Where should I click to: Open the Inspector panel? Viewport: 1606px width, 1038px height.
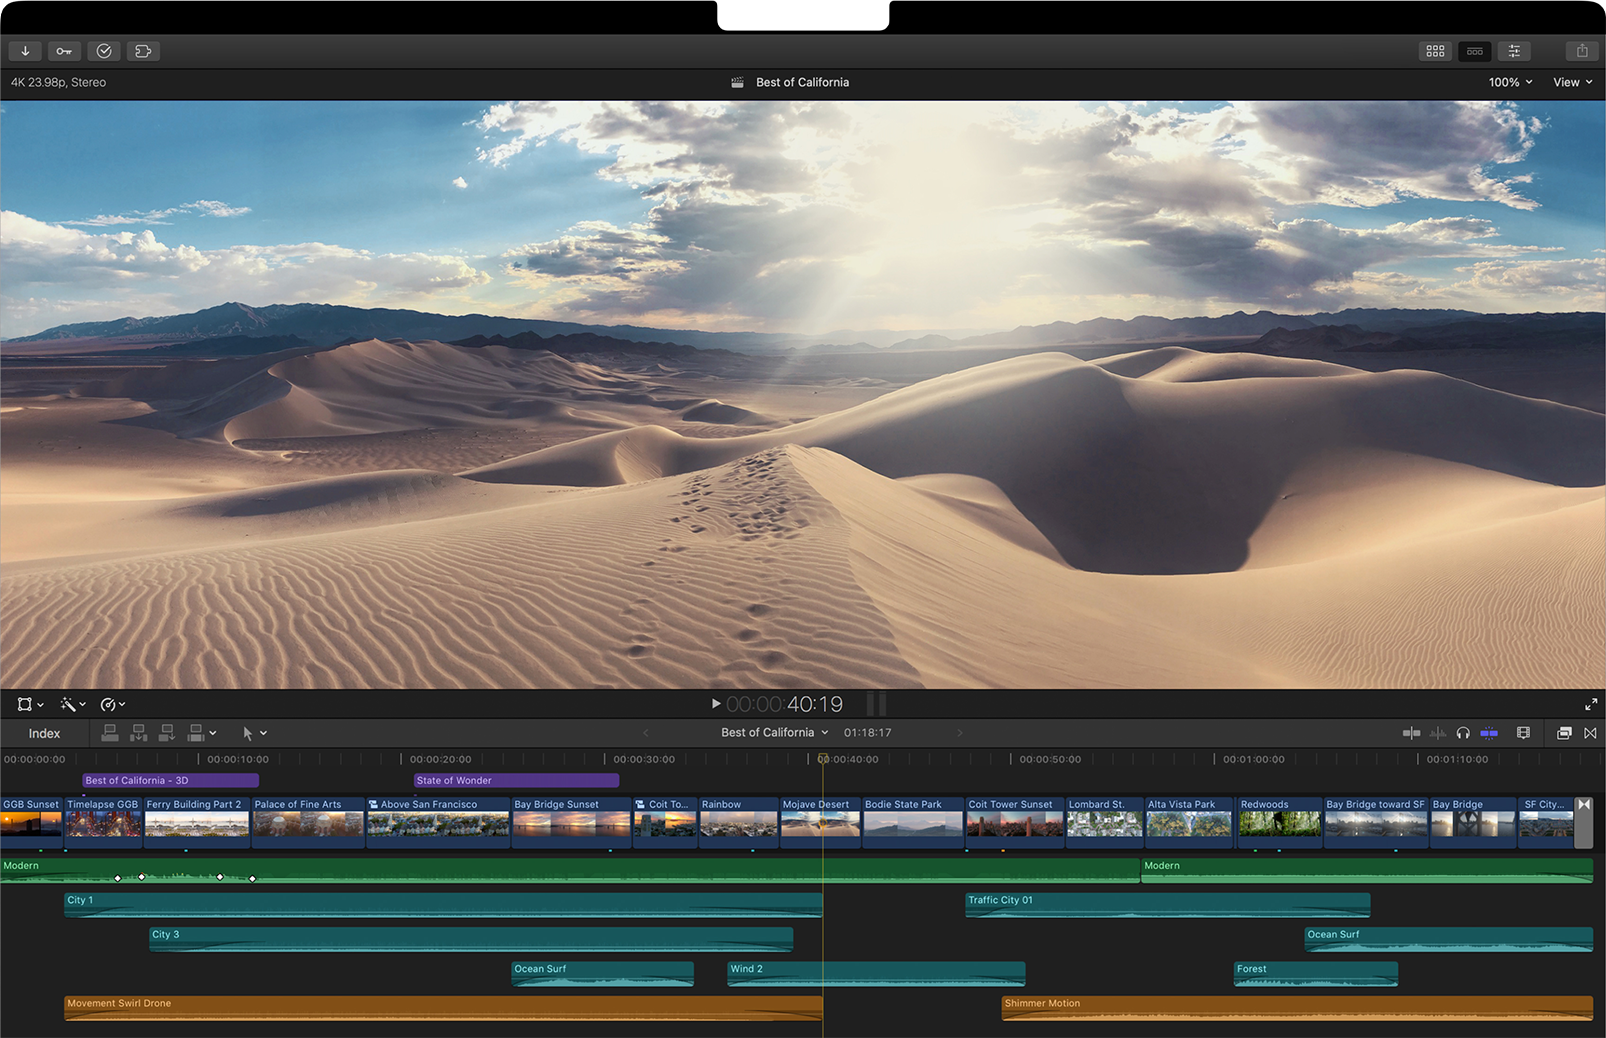tap(1514, 51)
